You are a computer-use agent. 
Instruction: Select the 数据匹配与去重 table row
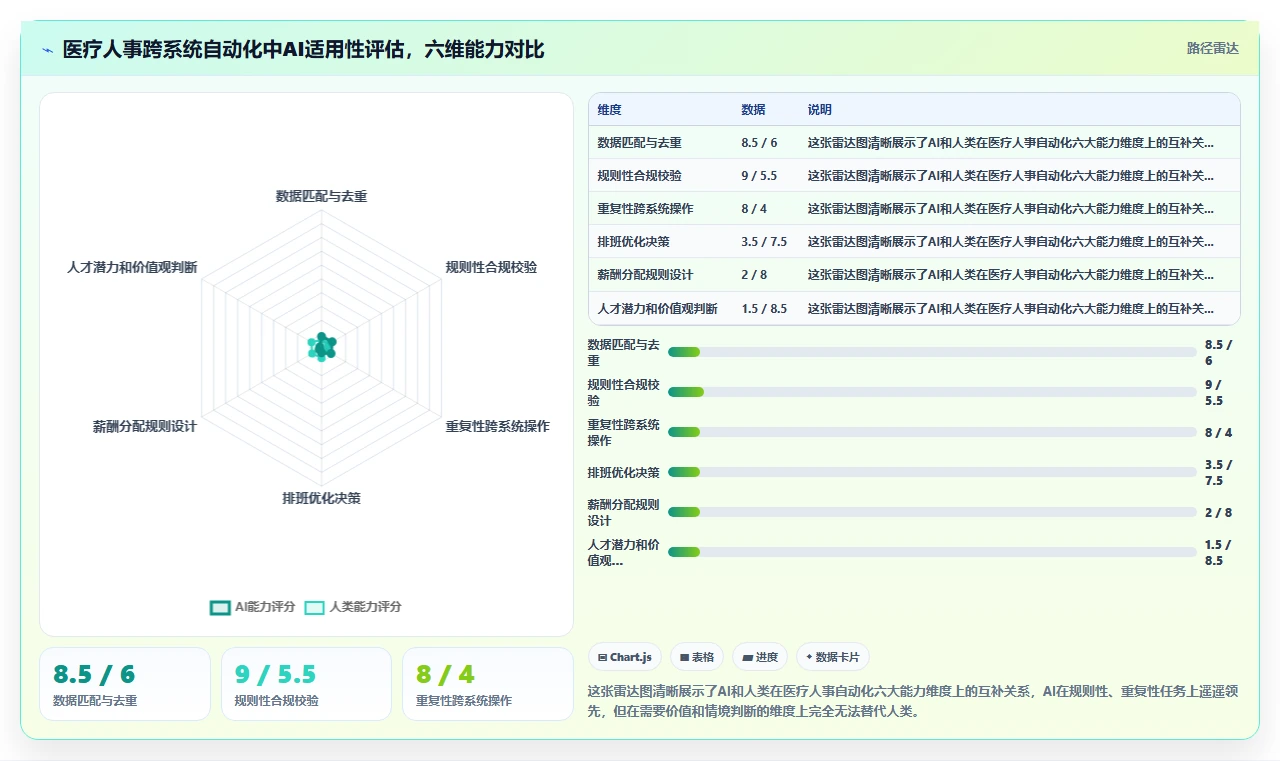pos(914,143)
